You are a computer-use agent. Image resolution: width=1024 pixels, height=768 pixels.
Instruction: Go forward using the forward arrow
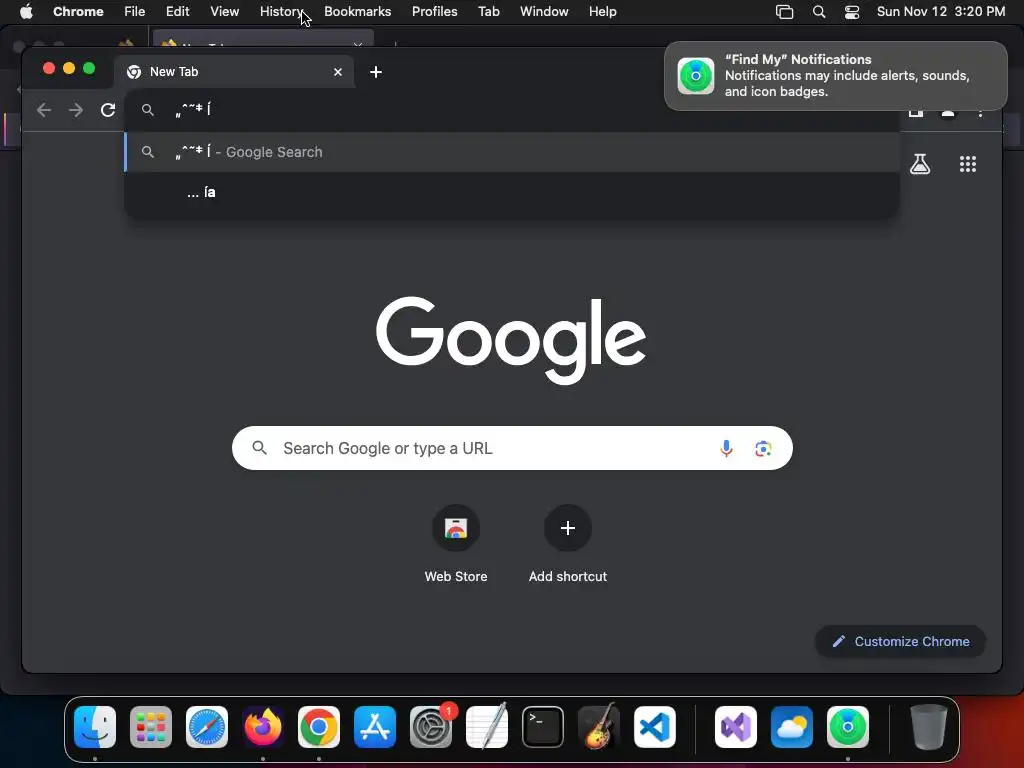(x=76, y=110)
